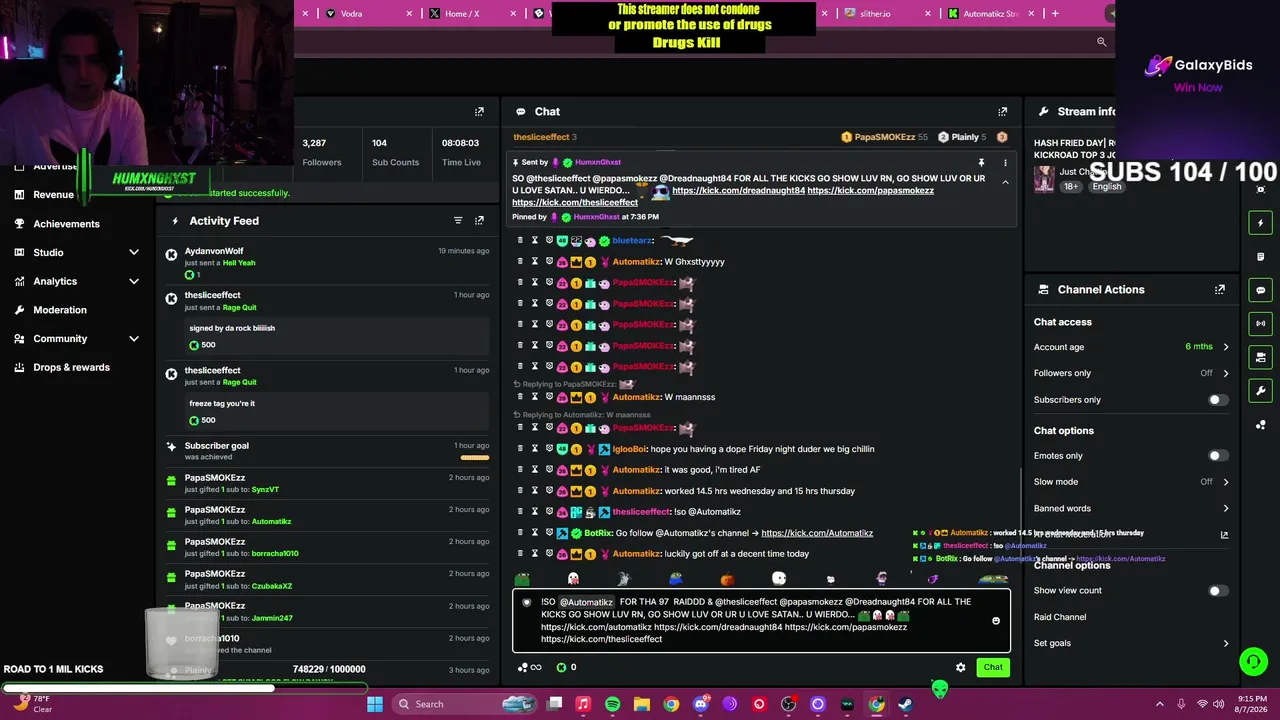
Task: Open Activity Feed filter options
Action: pyautogui.click(x=458, y=220)
